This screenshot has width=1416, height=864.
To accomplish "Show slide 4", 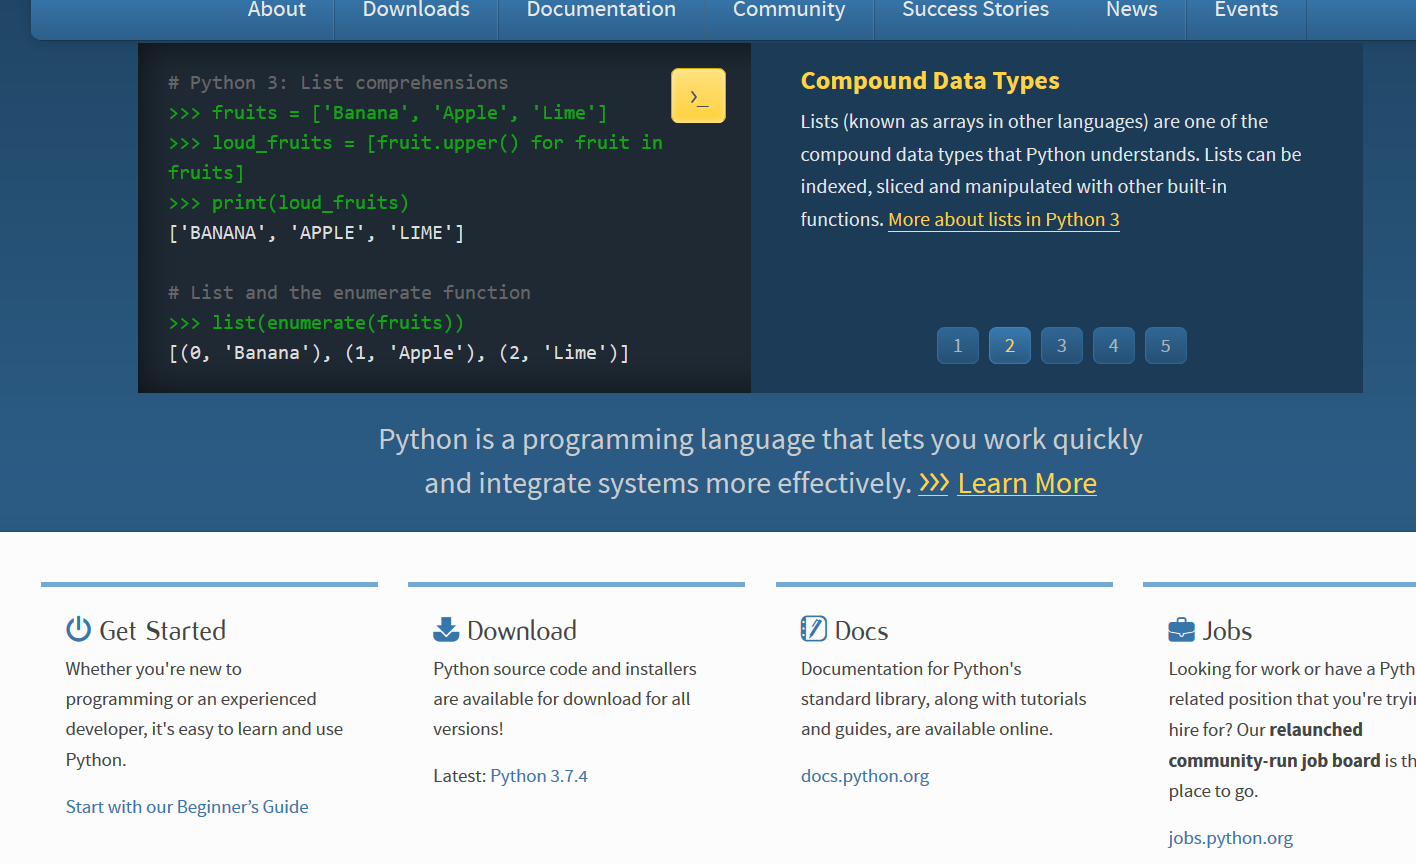I will (x=1114, y=346).
